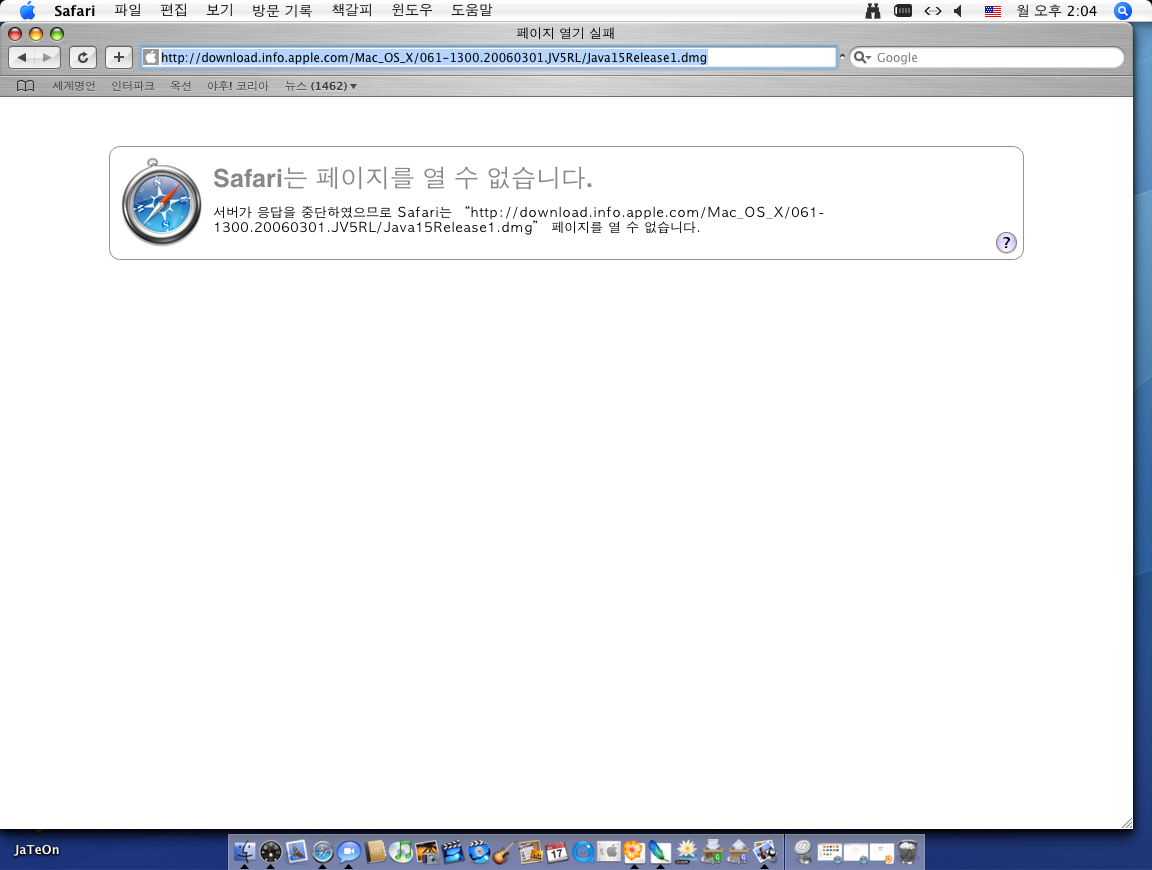
Task: Launch Dashboard from the Dock
Action: [x=270, y=852]
